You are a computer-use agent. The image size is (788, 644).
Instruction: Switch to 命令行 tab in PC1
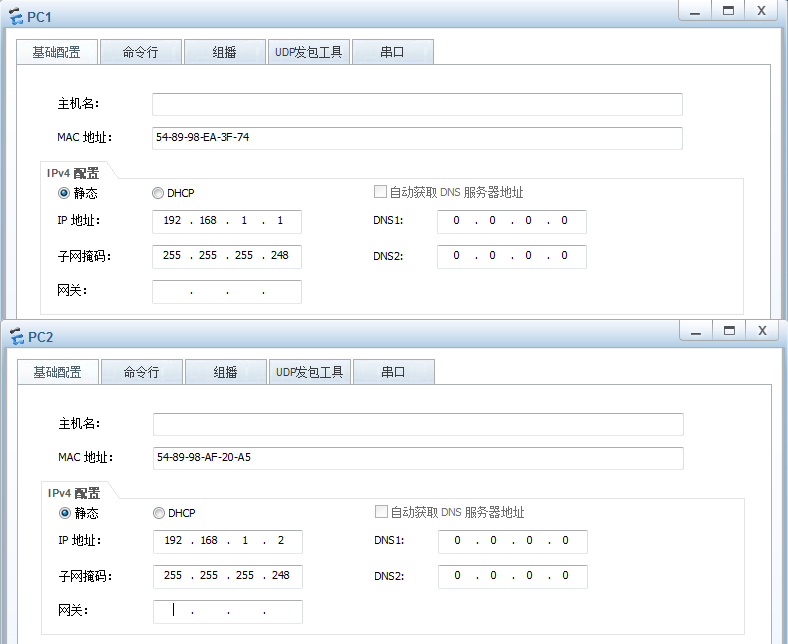pos(141,52)
